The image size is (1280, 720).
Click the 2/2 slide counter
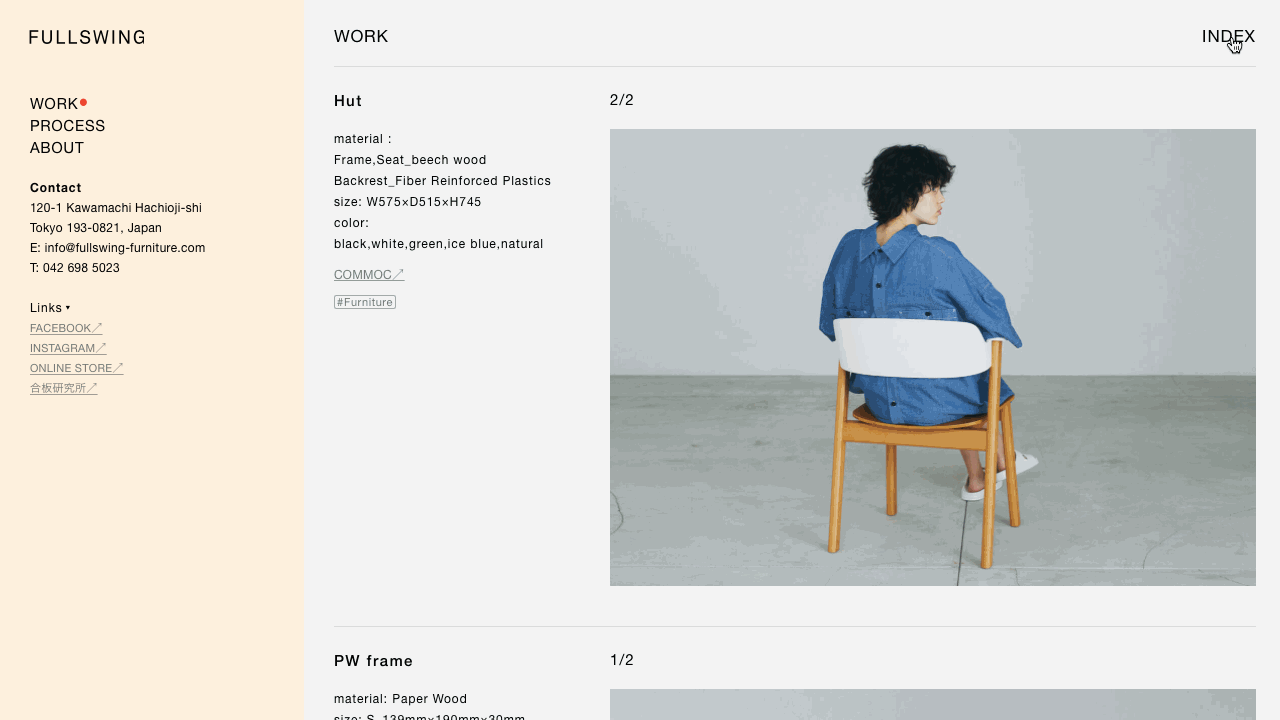(622, 100)
